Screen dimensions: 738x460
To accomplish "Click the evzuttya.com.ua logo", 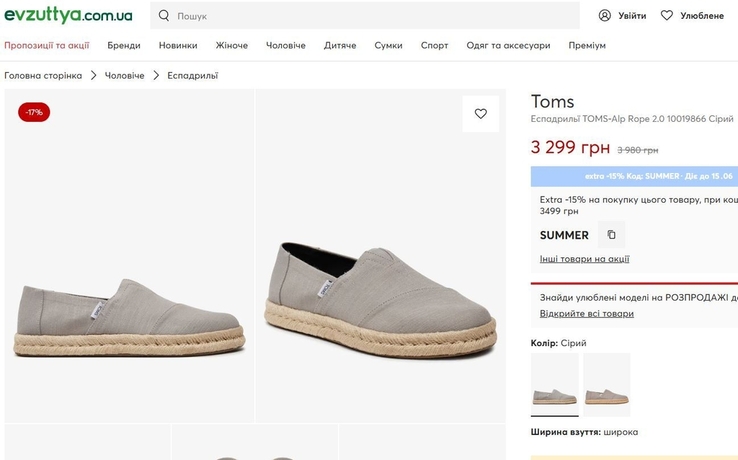I will [68, 15].
